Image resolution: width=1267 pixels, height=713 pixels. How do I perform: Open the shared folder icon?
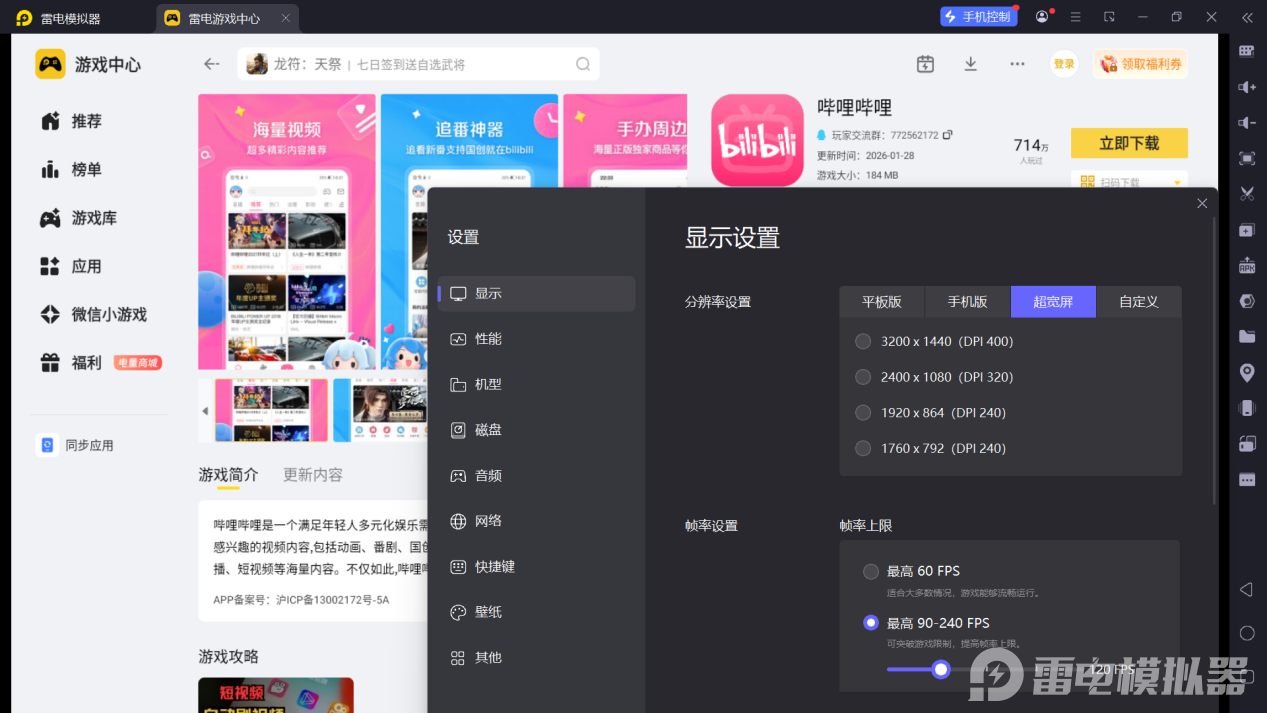(x=1247, y=336)
